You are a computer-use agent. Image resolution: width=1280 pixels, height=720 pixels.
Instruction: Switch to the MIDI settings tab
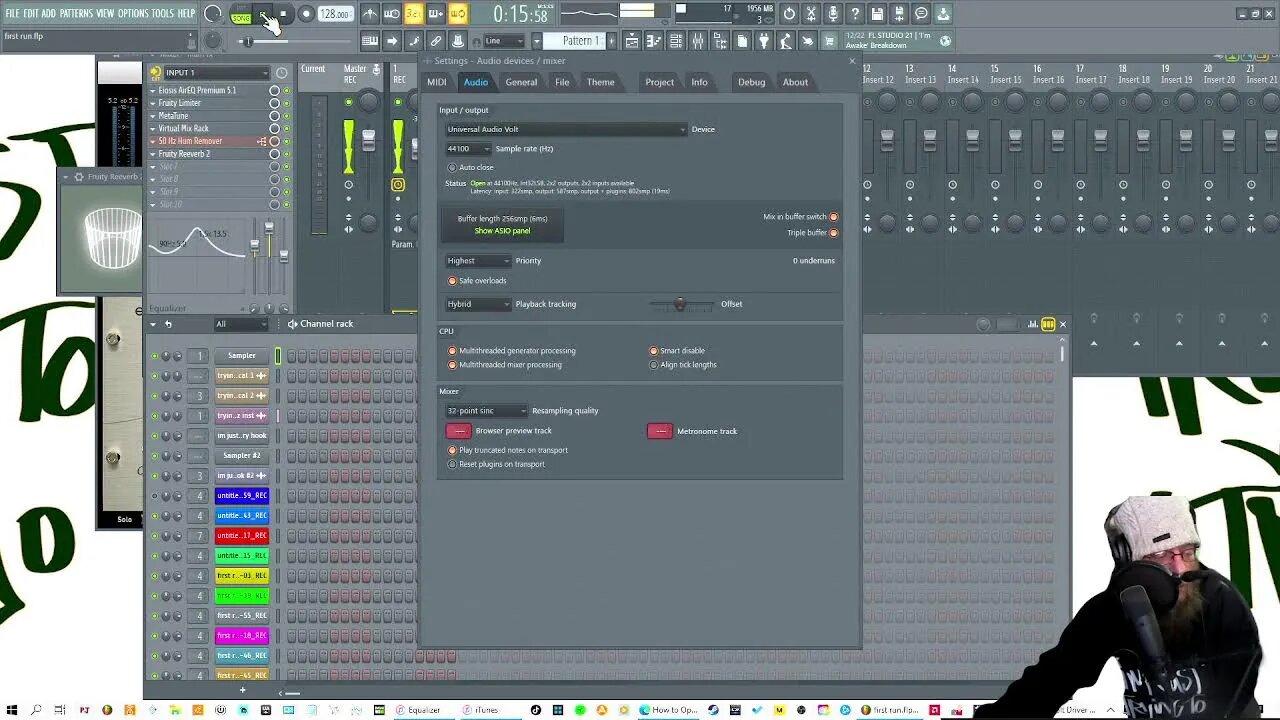(x=437, y=82)
